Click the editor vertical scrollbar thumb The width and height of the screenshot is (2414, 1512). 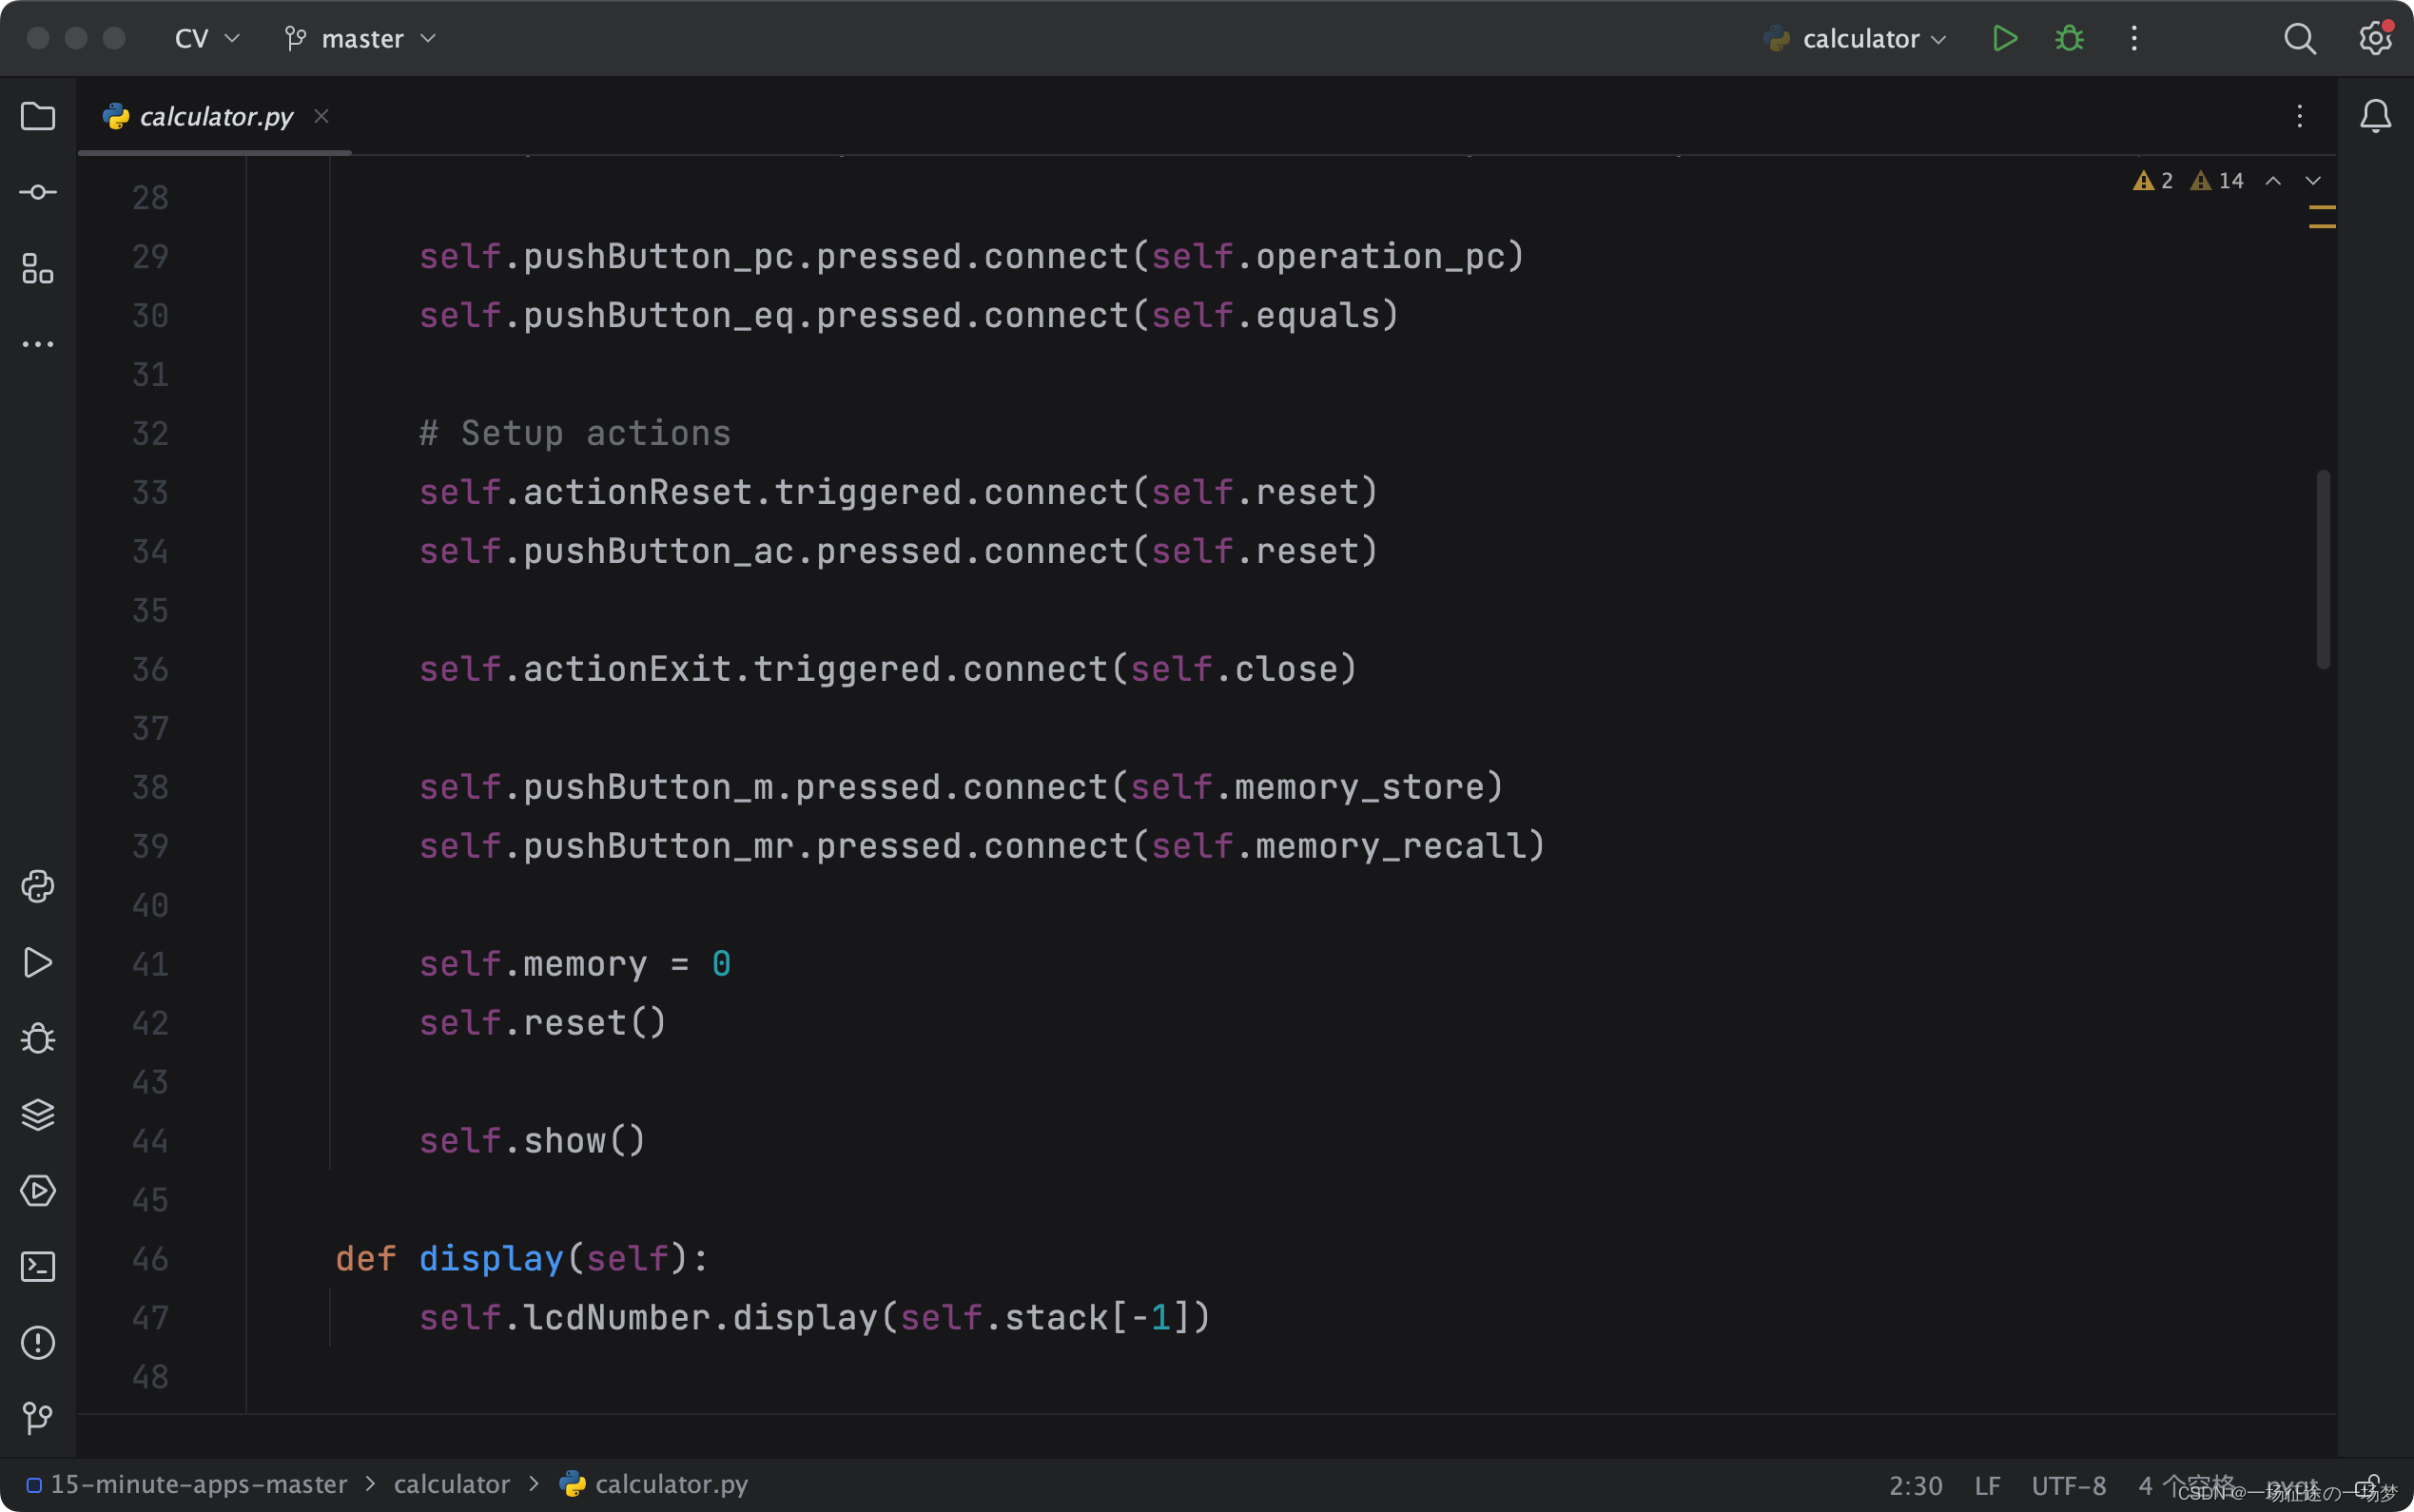[x=2322, y=568]
